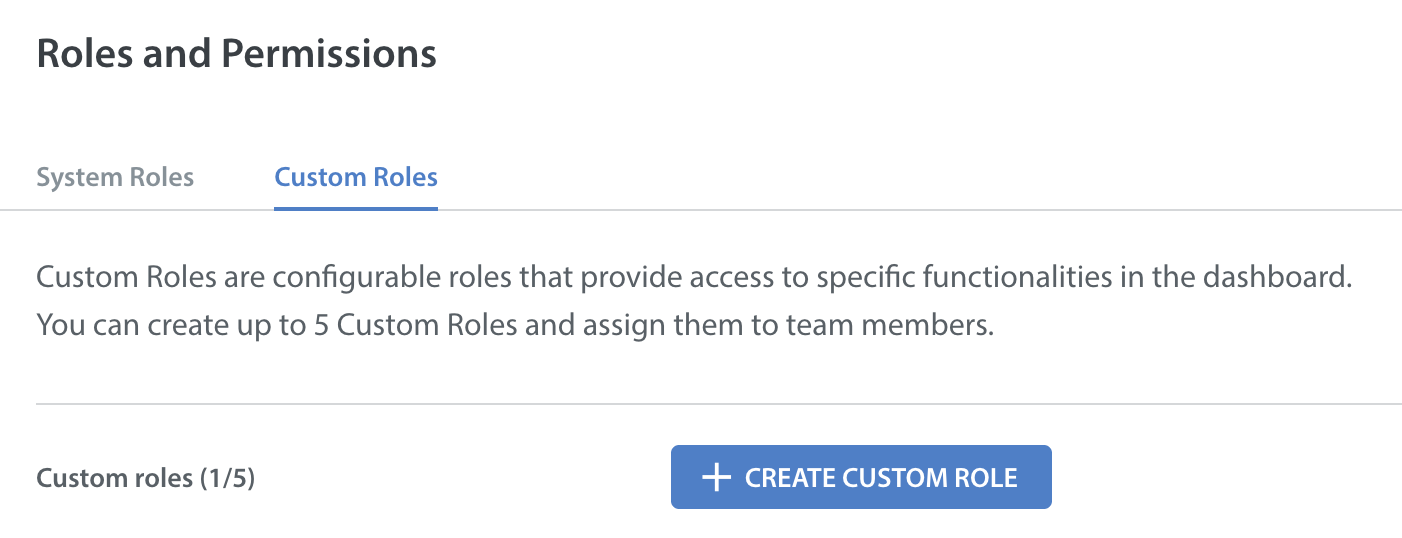
Task: Click the sentence about creating 5 Custom Roles
Action: [x=515, y=326]
